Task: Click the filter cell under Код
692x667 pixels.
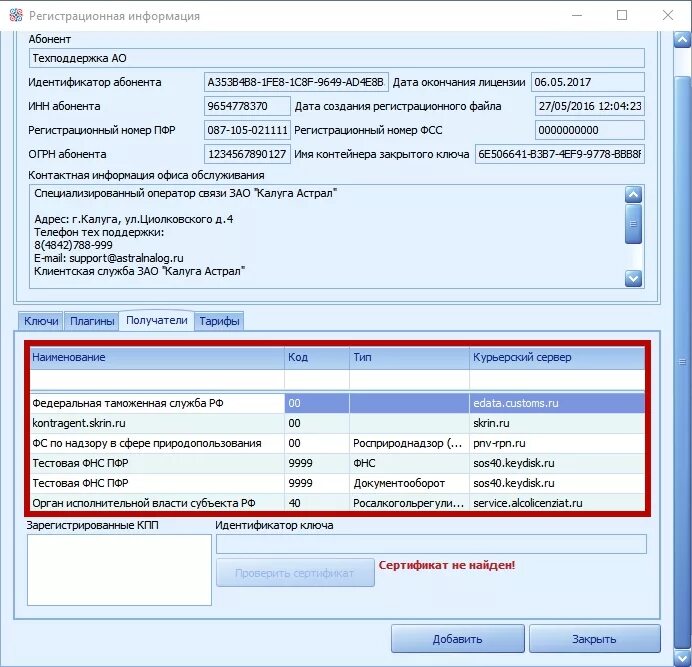Action: point(317,380)
